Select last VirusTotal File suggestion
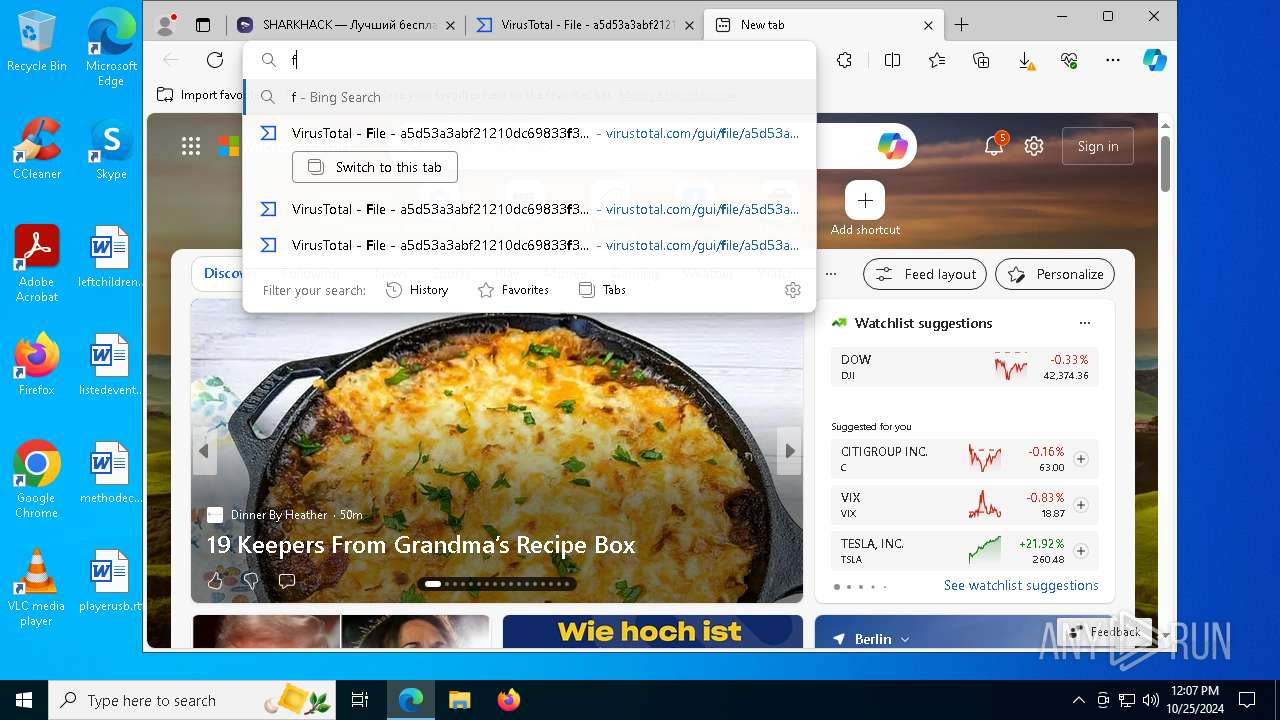This screenshot has width=1280, height=720. coord(530,245)
